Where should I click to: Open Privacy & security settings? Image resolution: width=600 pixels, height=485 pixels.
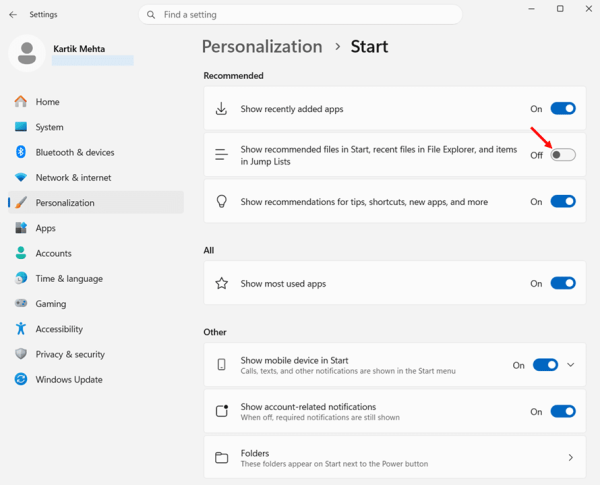pyautogui.click(x=70, y=354)
